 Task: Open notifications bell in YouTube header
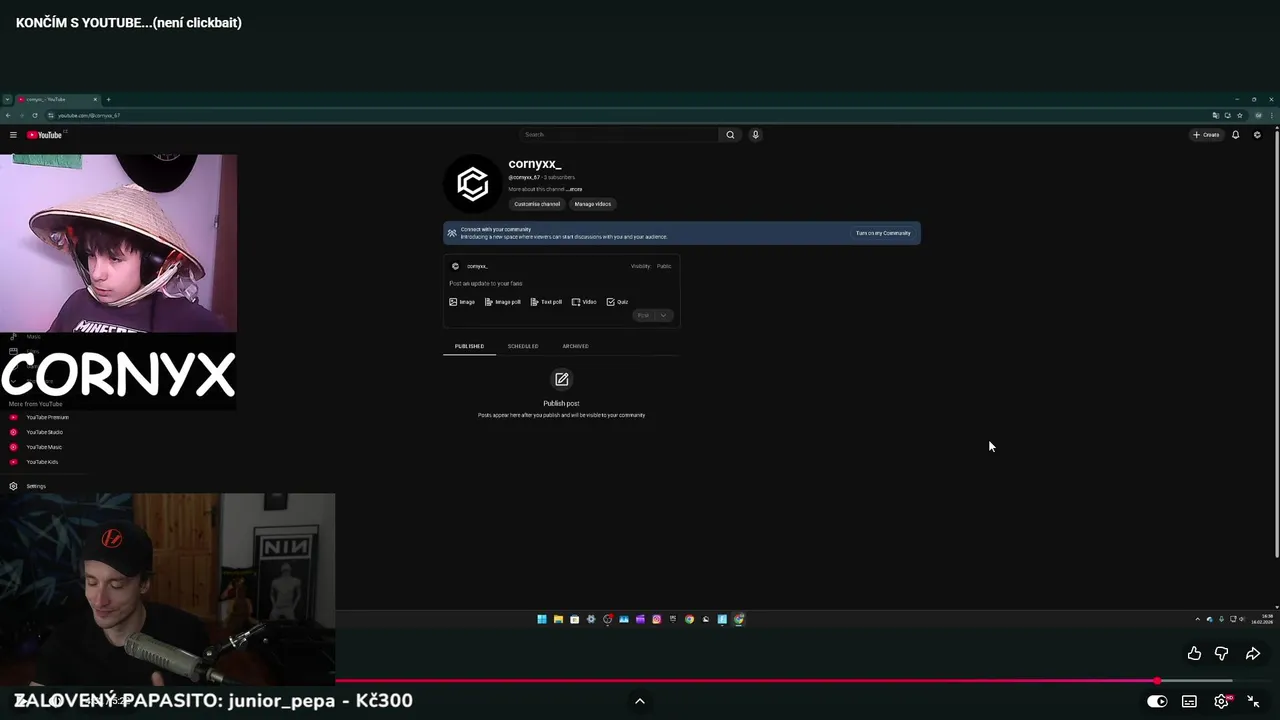click(1235, 135)
